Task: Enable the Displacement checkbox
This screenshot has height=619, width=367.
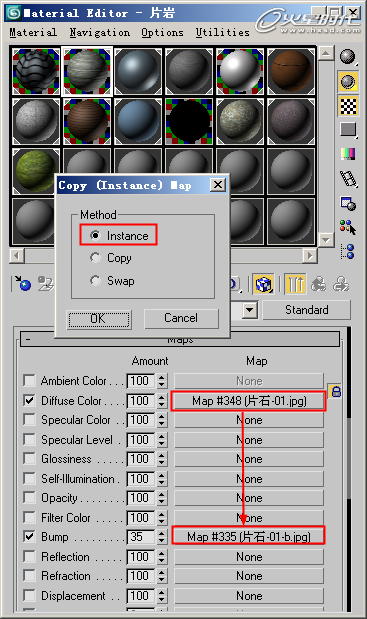Action: click(x=29, y=595)
